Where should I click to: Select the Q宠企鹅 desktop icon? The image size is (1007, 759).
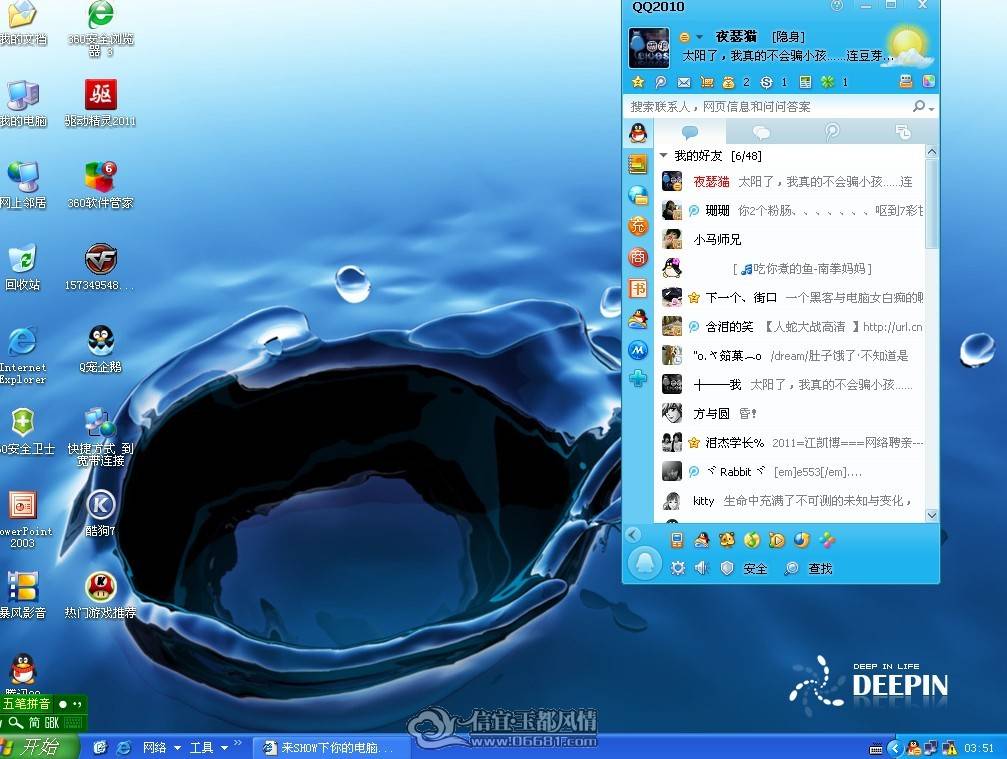[100, 349]
